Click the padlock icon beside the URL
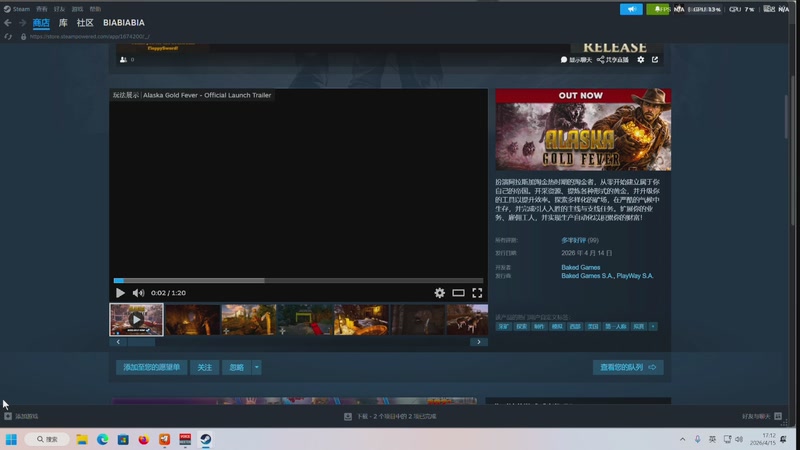800x450 pixels. [x=23, y=37]
